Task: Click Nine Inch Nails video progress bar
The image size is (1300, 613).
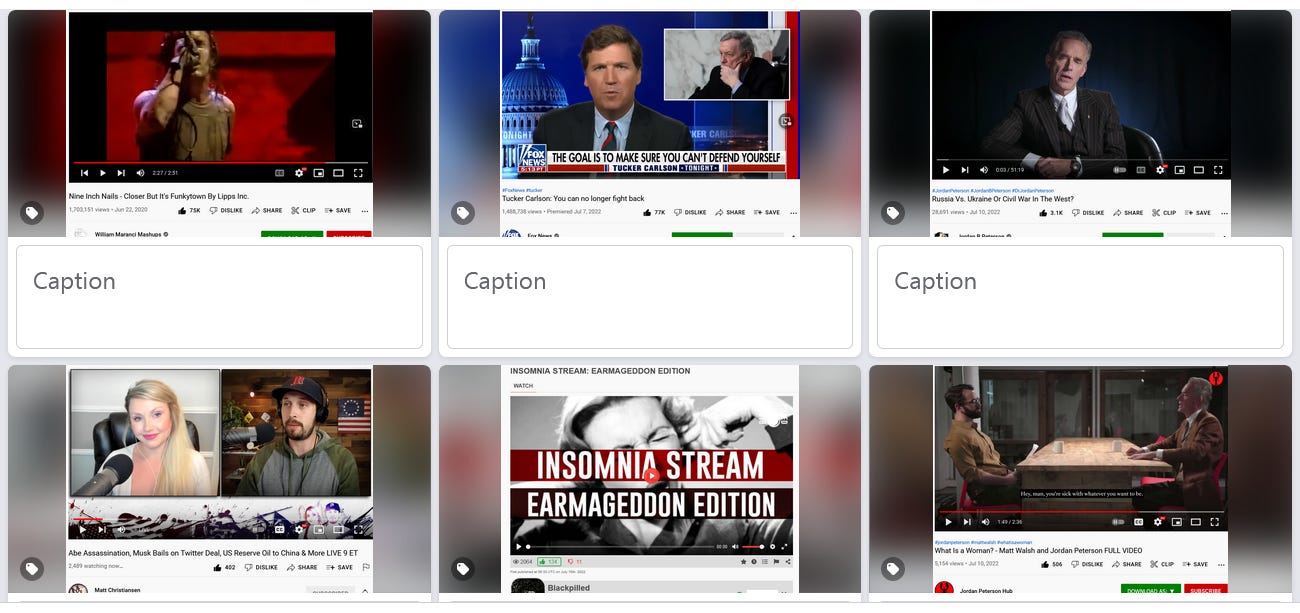Action: (x=220, y=163)
